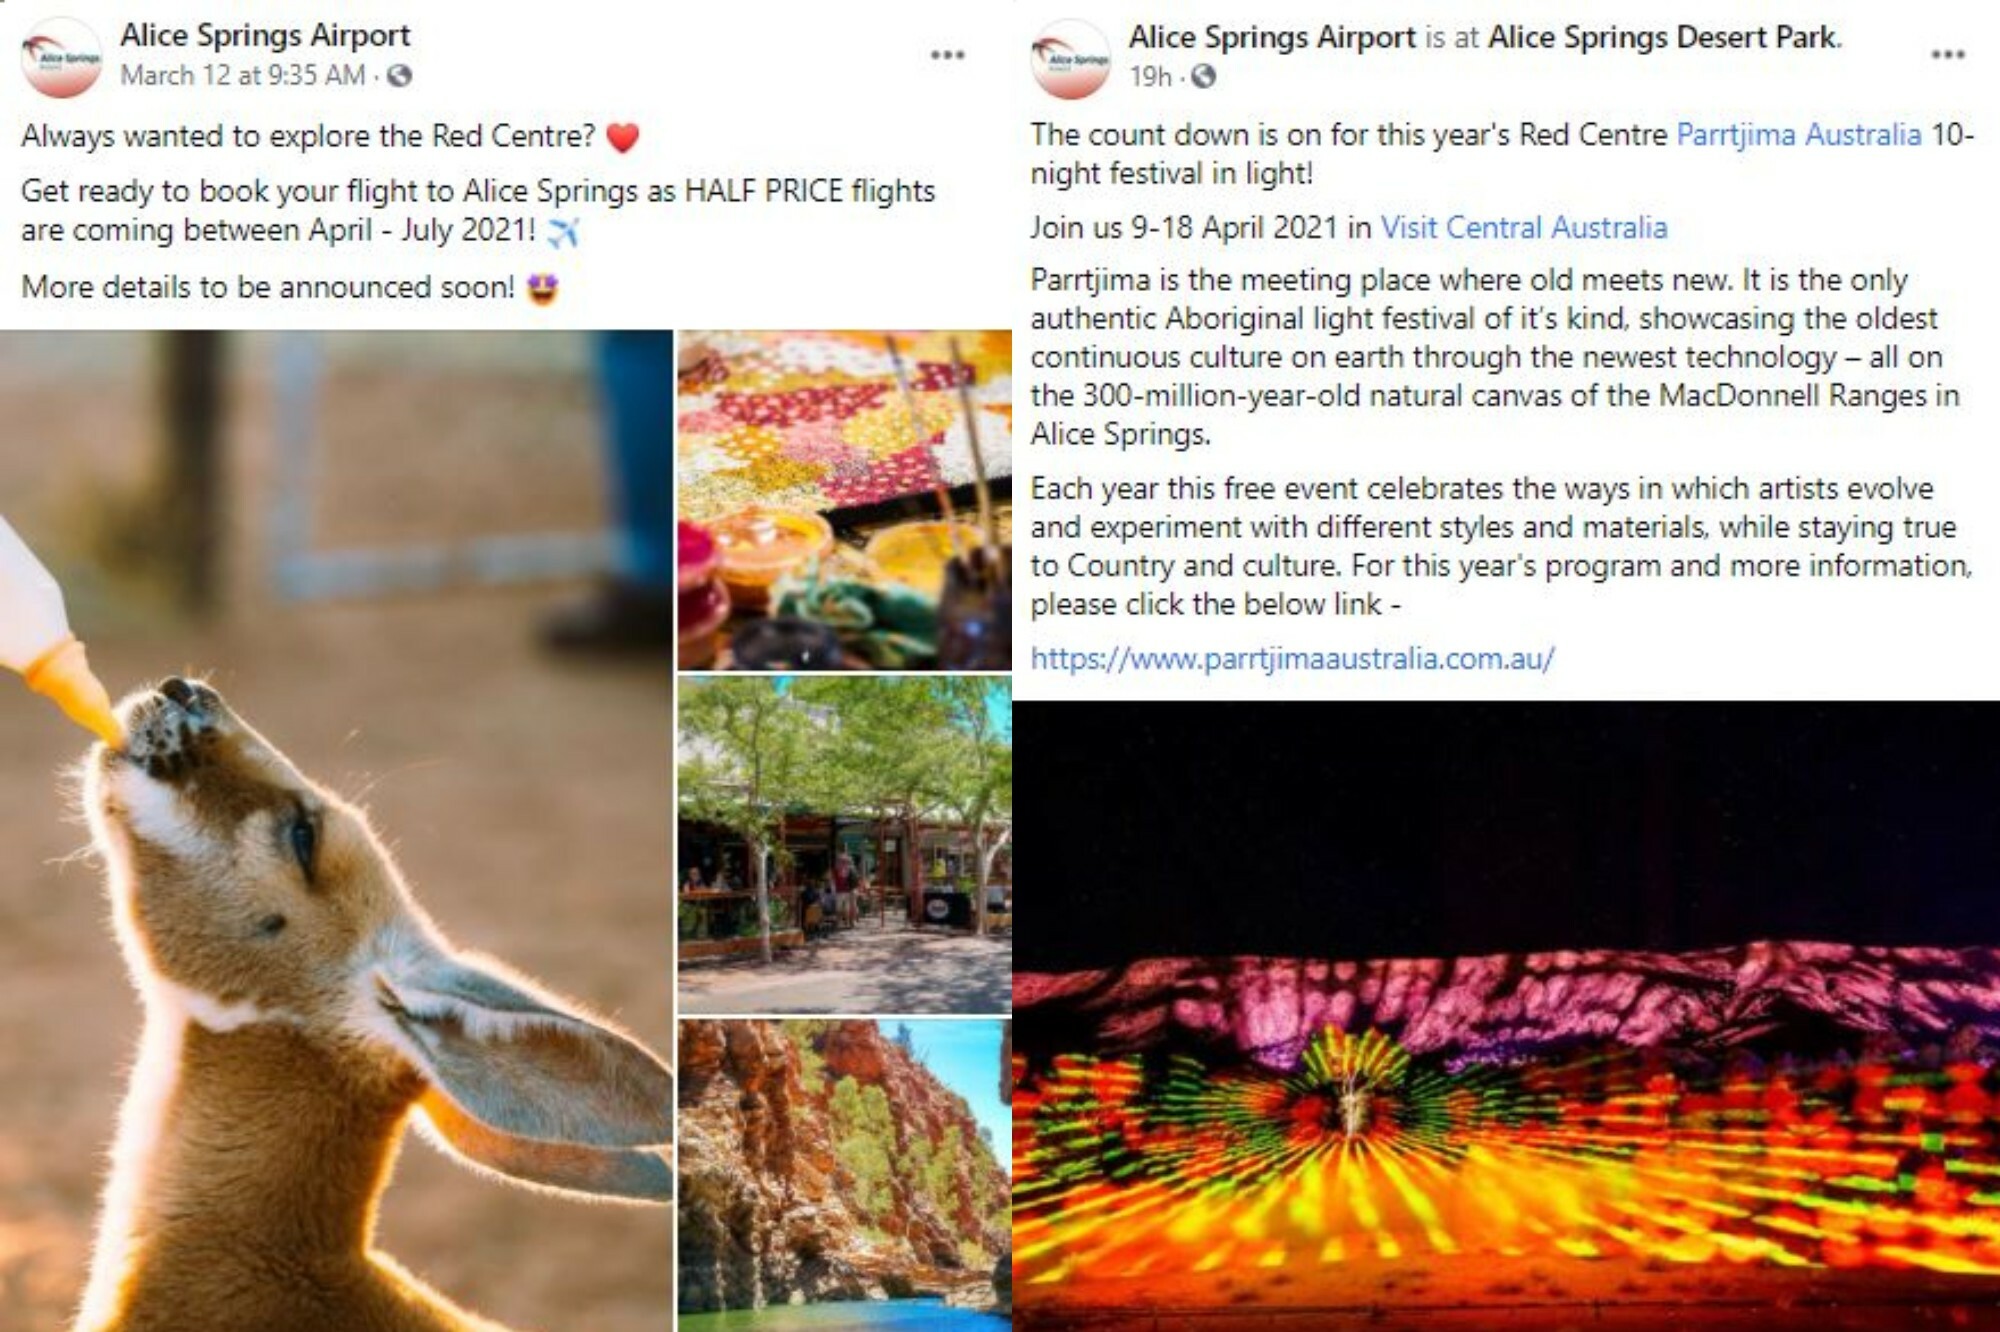Click the red heart emoji in left post
This screenshot has height=1332, width=2000.
(622, 137)
